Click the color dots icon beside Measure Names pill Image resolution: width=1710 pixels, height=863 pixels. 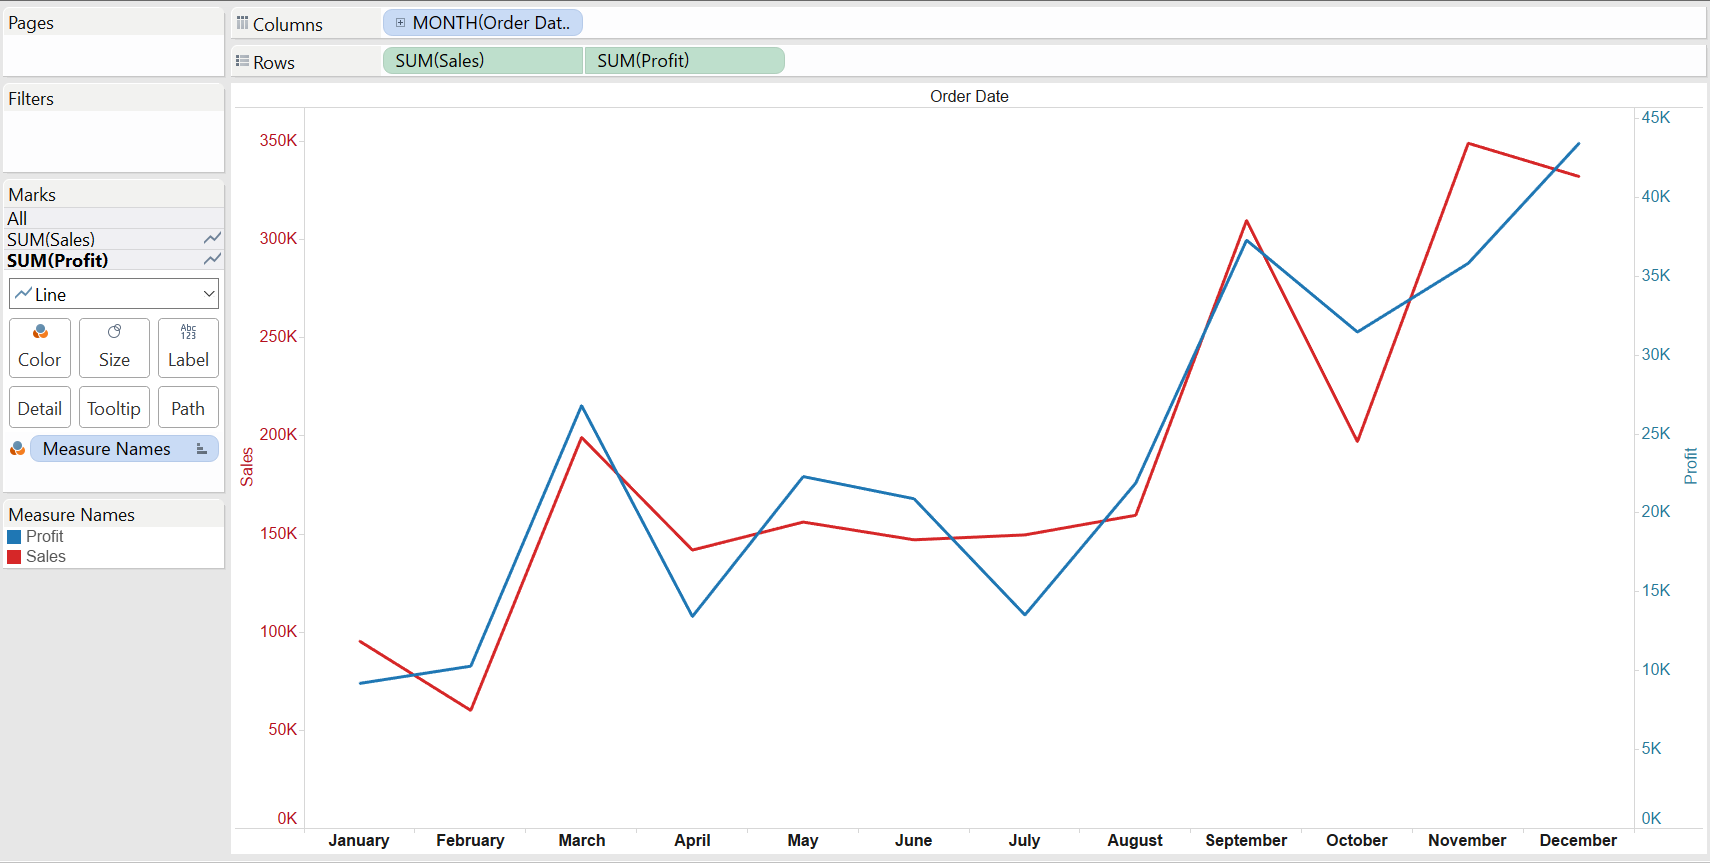(17, 449)
